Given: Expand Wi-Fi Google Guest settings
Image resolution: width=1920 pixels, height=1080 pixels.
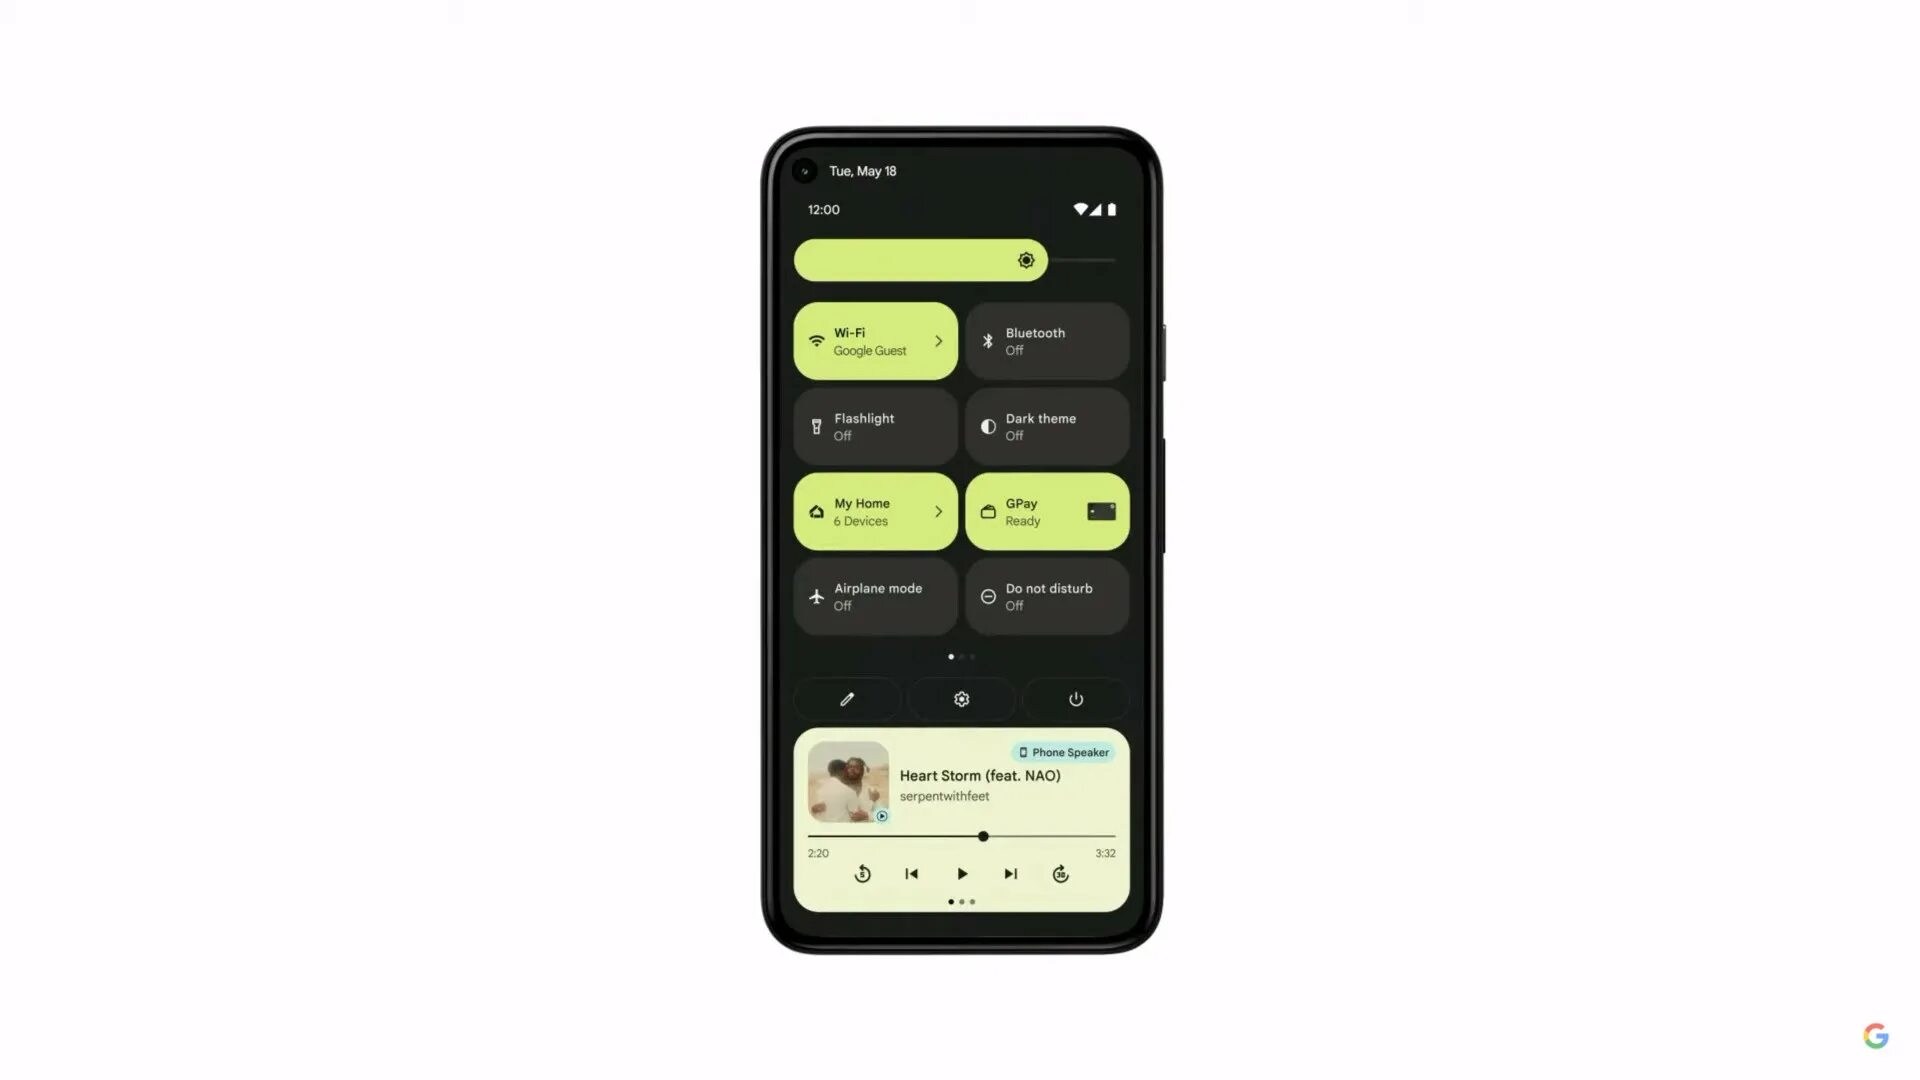Looking at the screenshot, I should tap(938, 340).
